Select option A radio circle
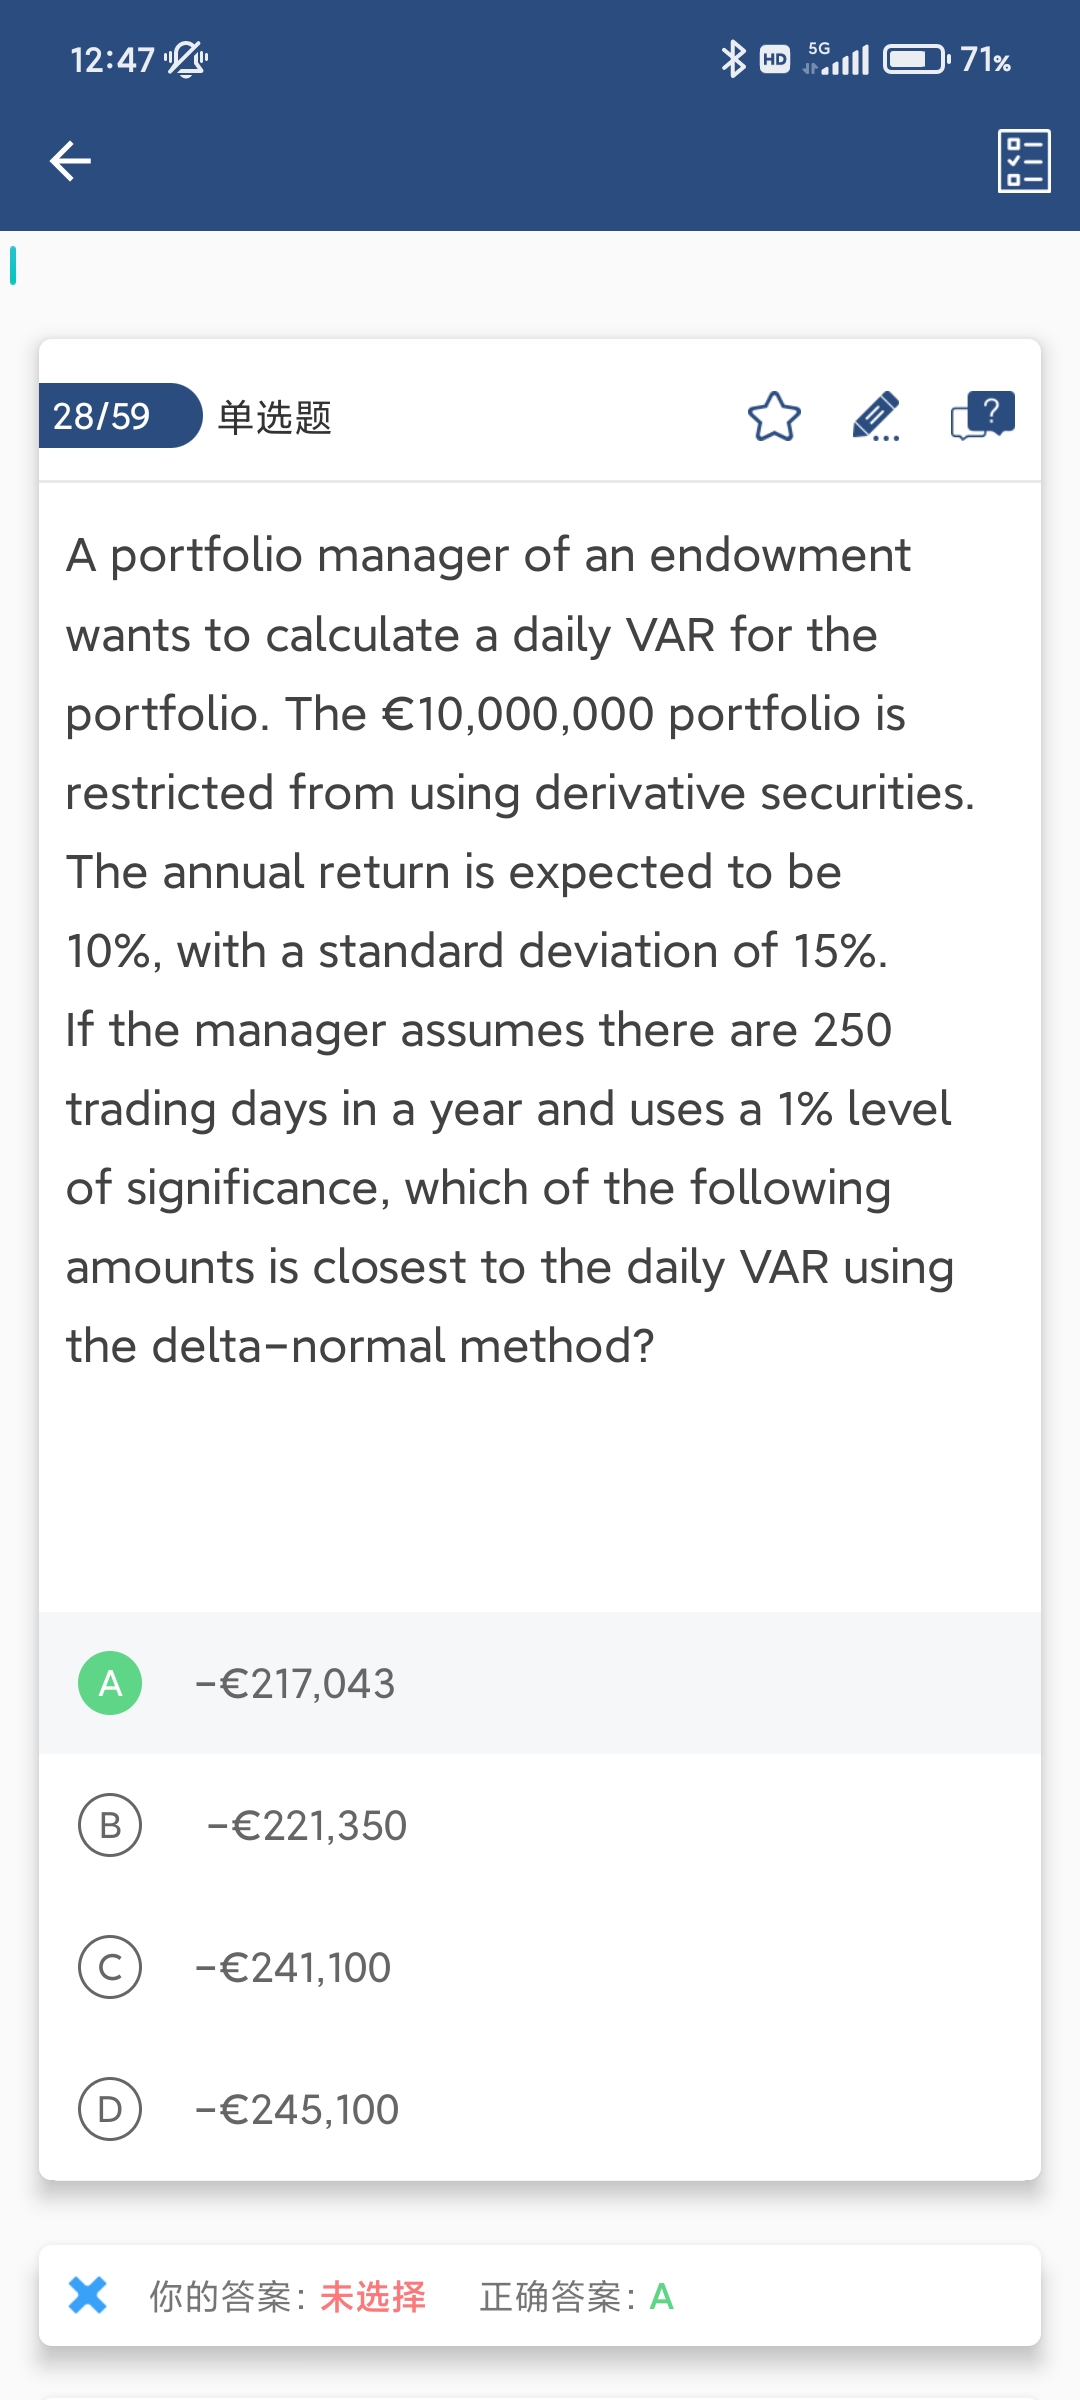The width and height of the screenshot is (1080, 2400). pos(110,1683)
